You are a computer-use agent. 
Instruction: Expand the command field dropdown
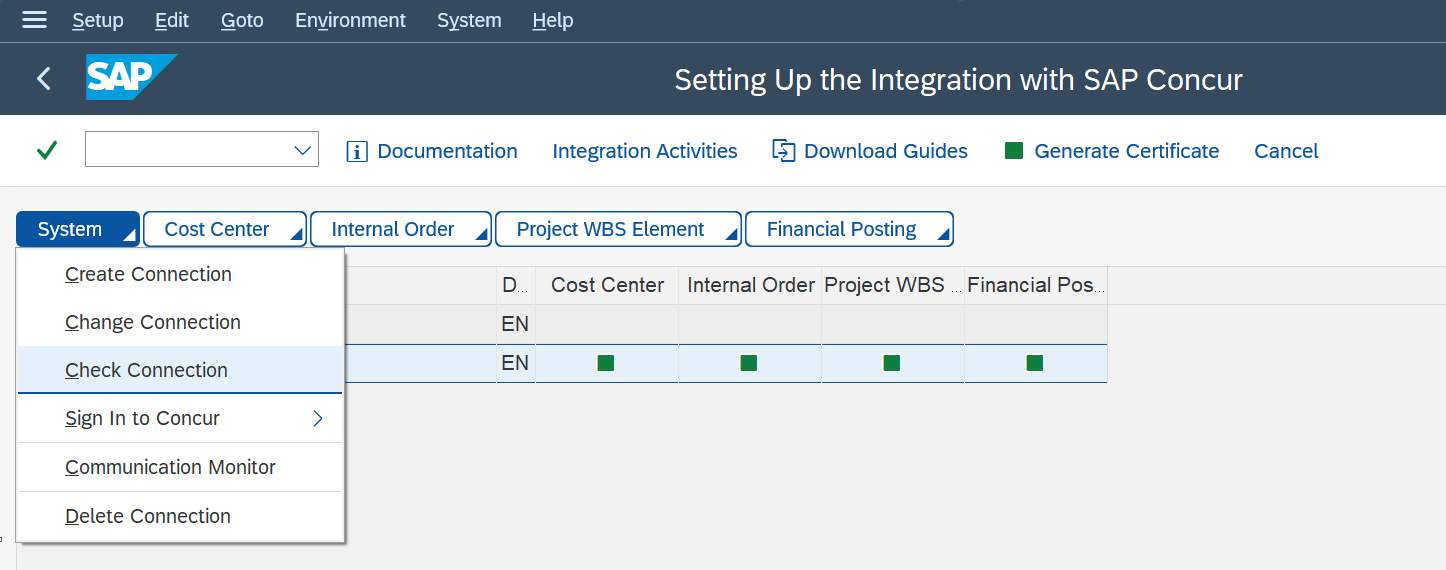303,151
